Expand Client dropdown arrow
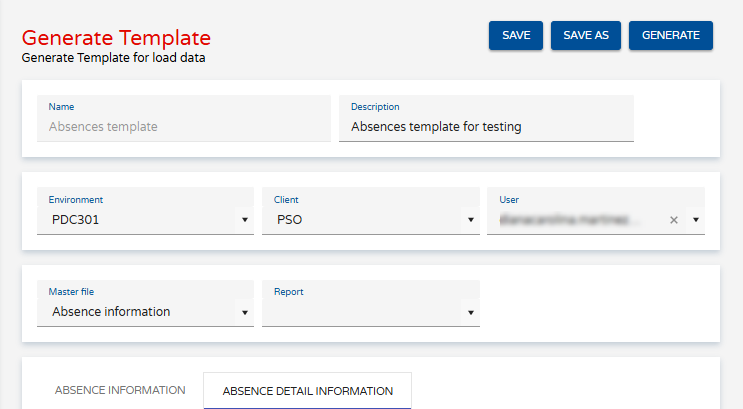The height and width of the screenshot is (409, 743). tap(471, 220)
